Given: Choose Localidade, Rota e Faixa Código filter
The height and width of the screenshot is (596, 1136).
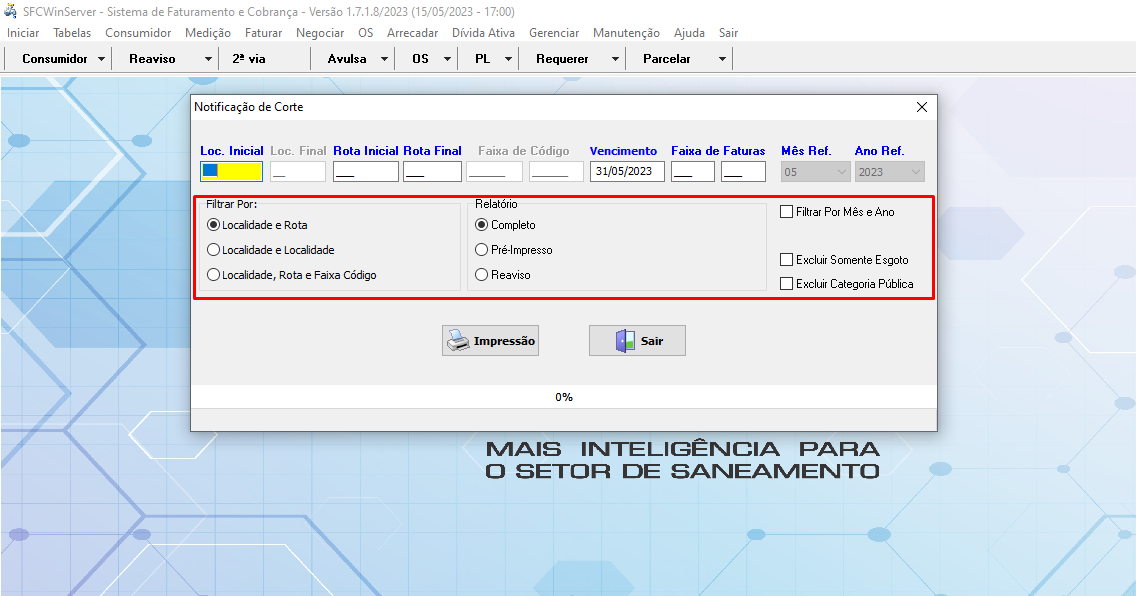Looking at the screenshot, I should pos(213,275).
